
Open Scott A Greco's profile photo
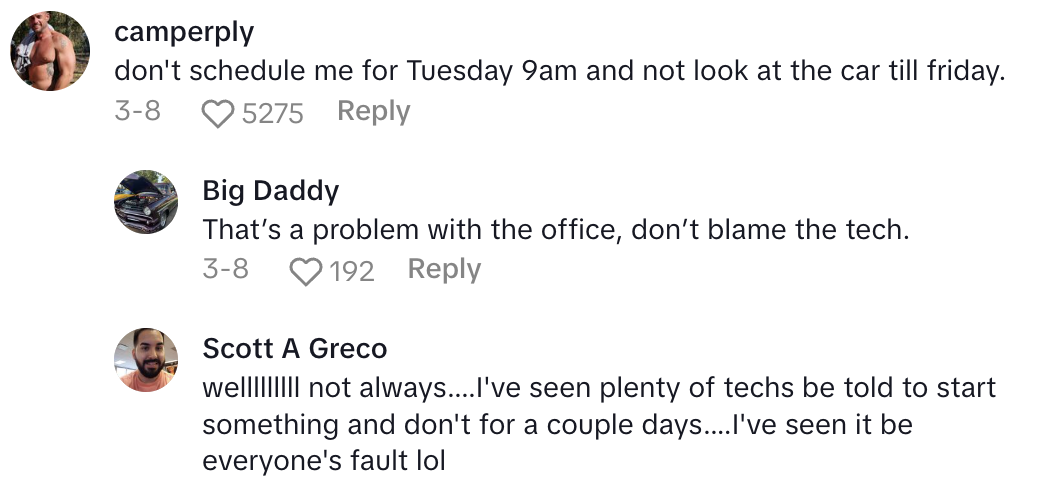pyautogui.click(x=147, y=360)
